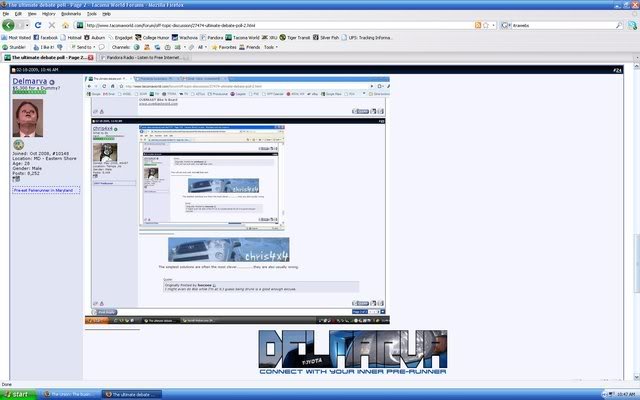640x400 pixels.
Task: Open the View menu
Action: coord(32,14)
